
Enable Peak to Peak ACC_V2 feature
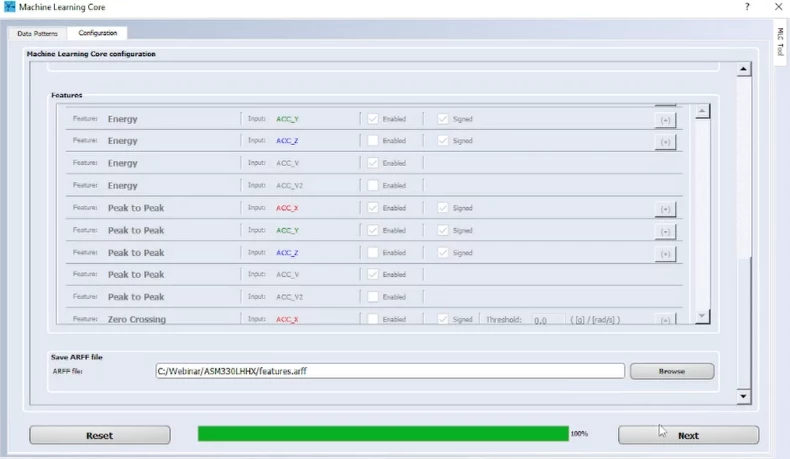point(373,297)
